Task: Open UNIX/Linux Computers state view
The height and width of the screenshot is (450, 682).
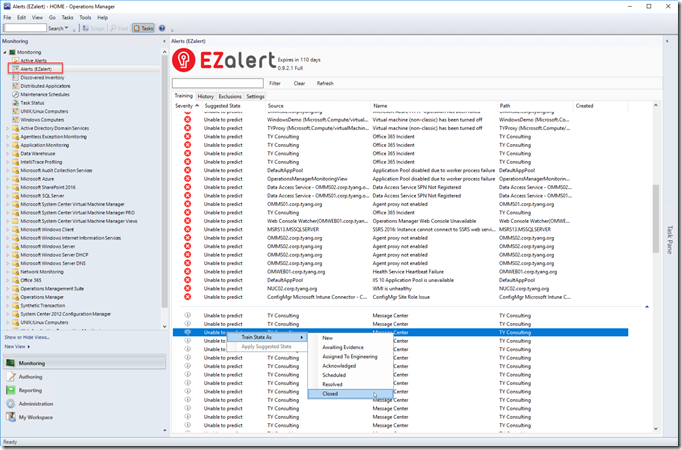Action: 44,111
